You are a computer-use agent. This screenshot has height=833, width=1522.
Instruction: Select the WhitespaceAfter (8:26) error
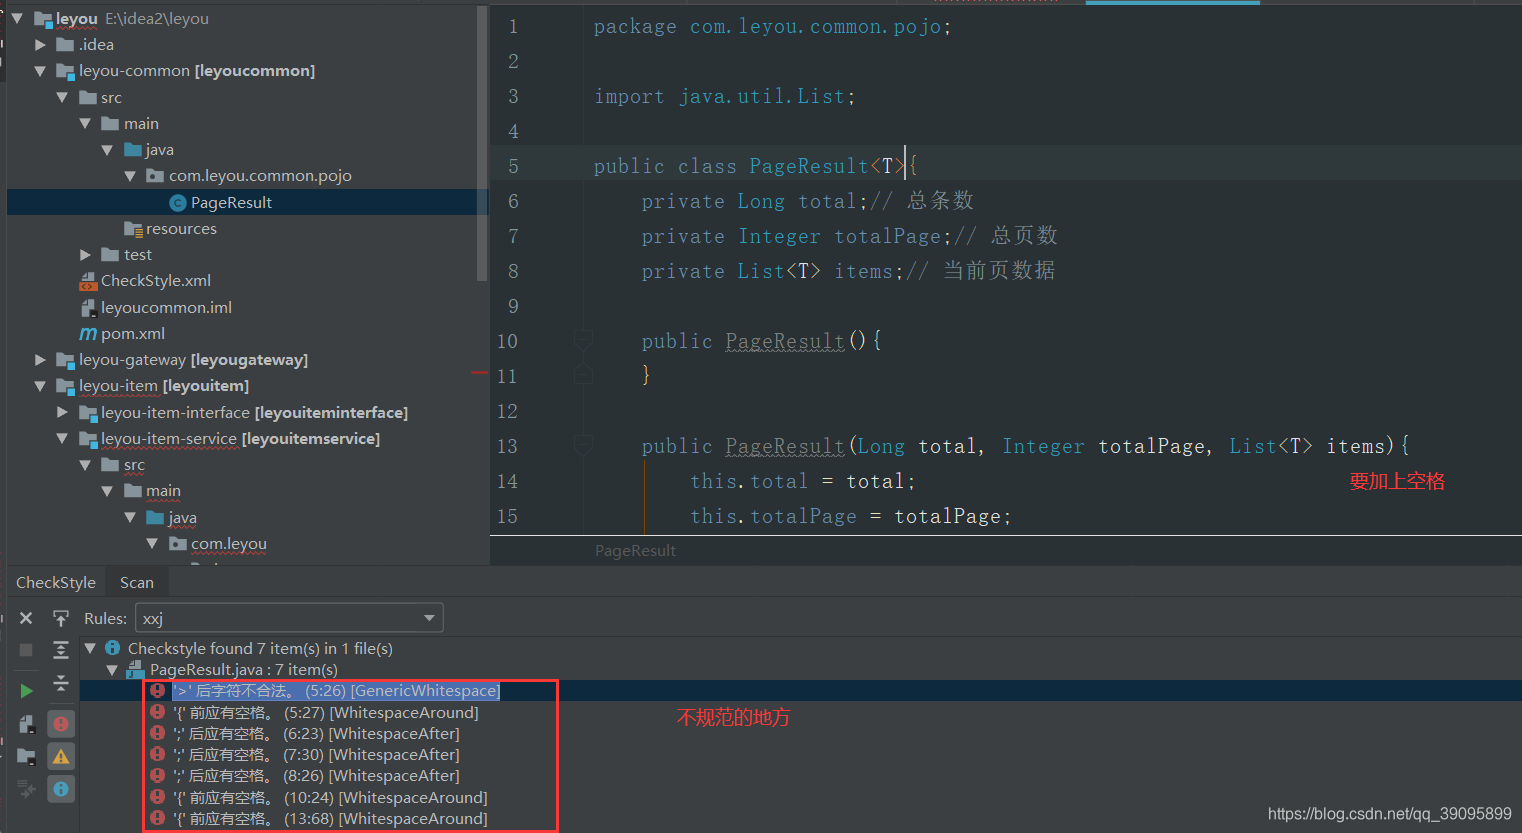pos(316,775)
